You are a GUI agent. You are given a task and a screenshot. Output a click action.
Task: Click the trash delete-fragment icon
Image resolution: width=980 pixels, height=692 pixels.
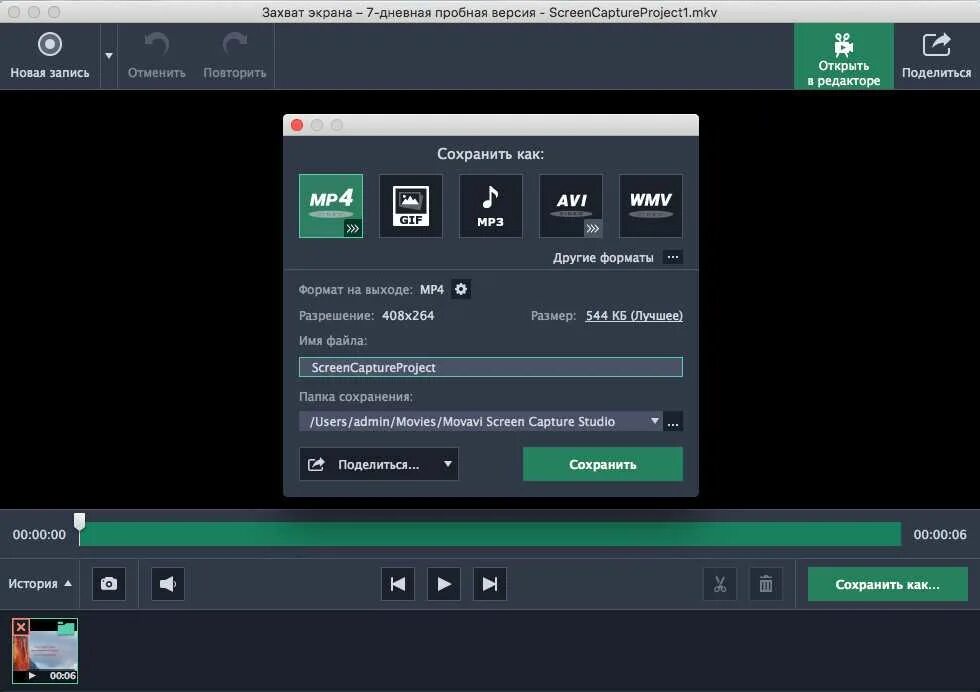tap(766, 584)
